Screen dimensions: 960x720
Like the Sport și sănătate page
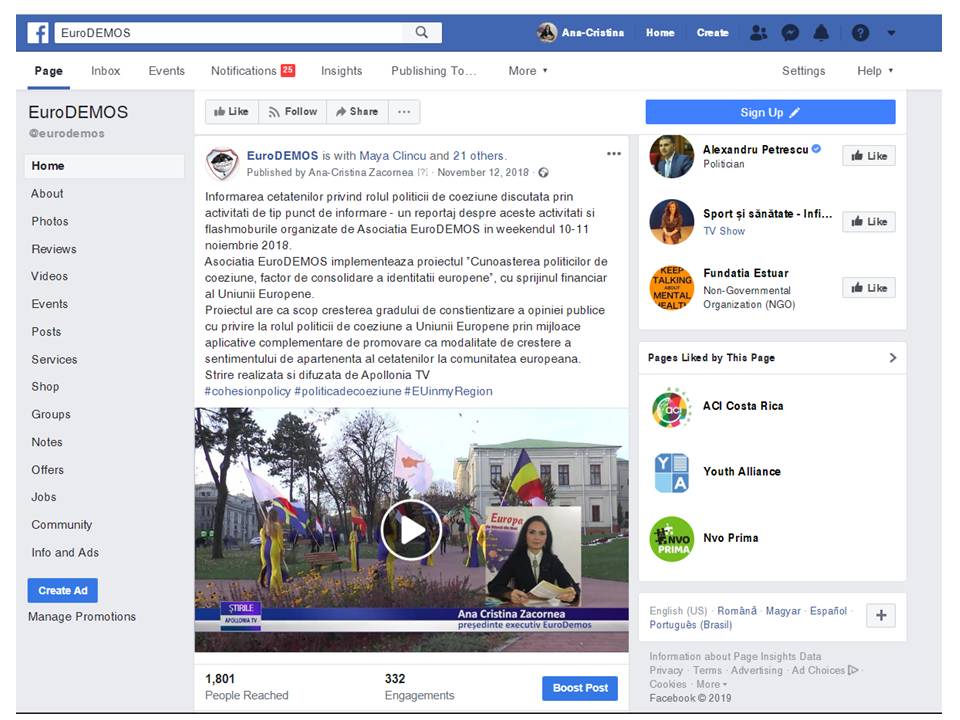[869, 222]
